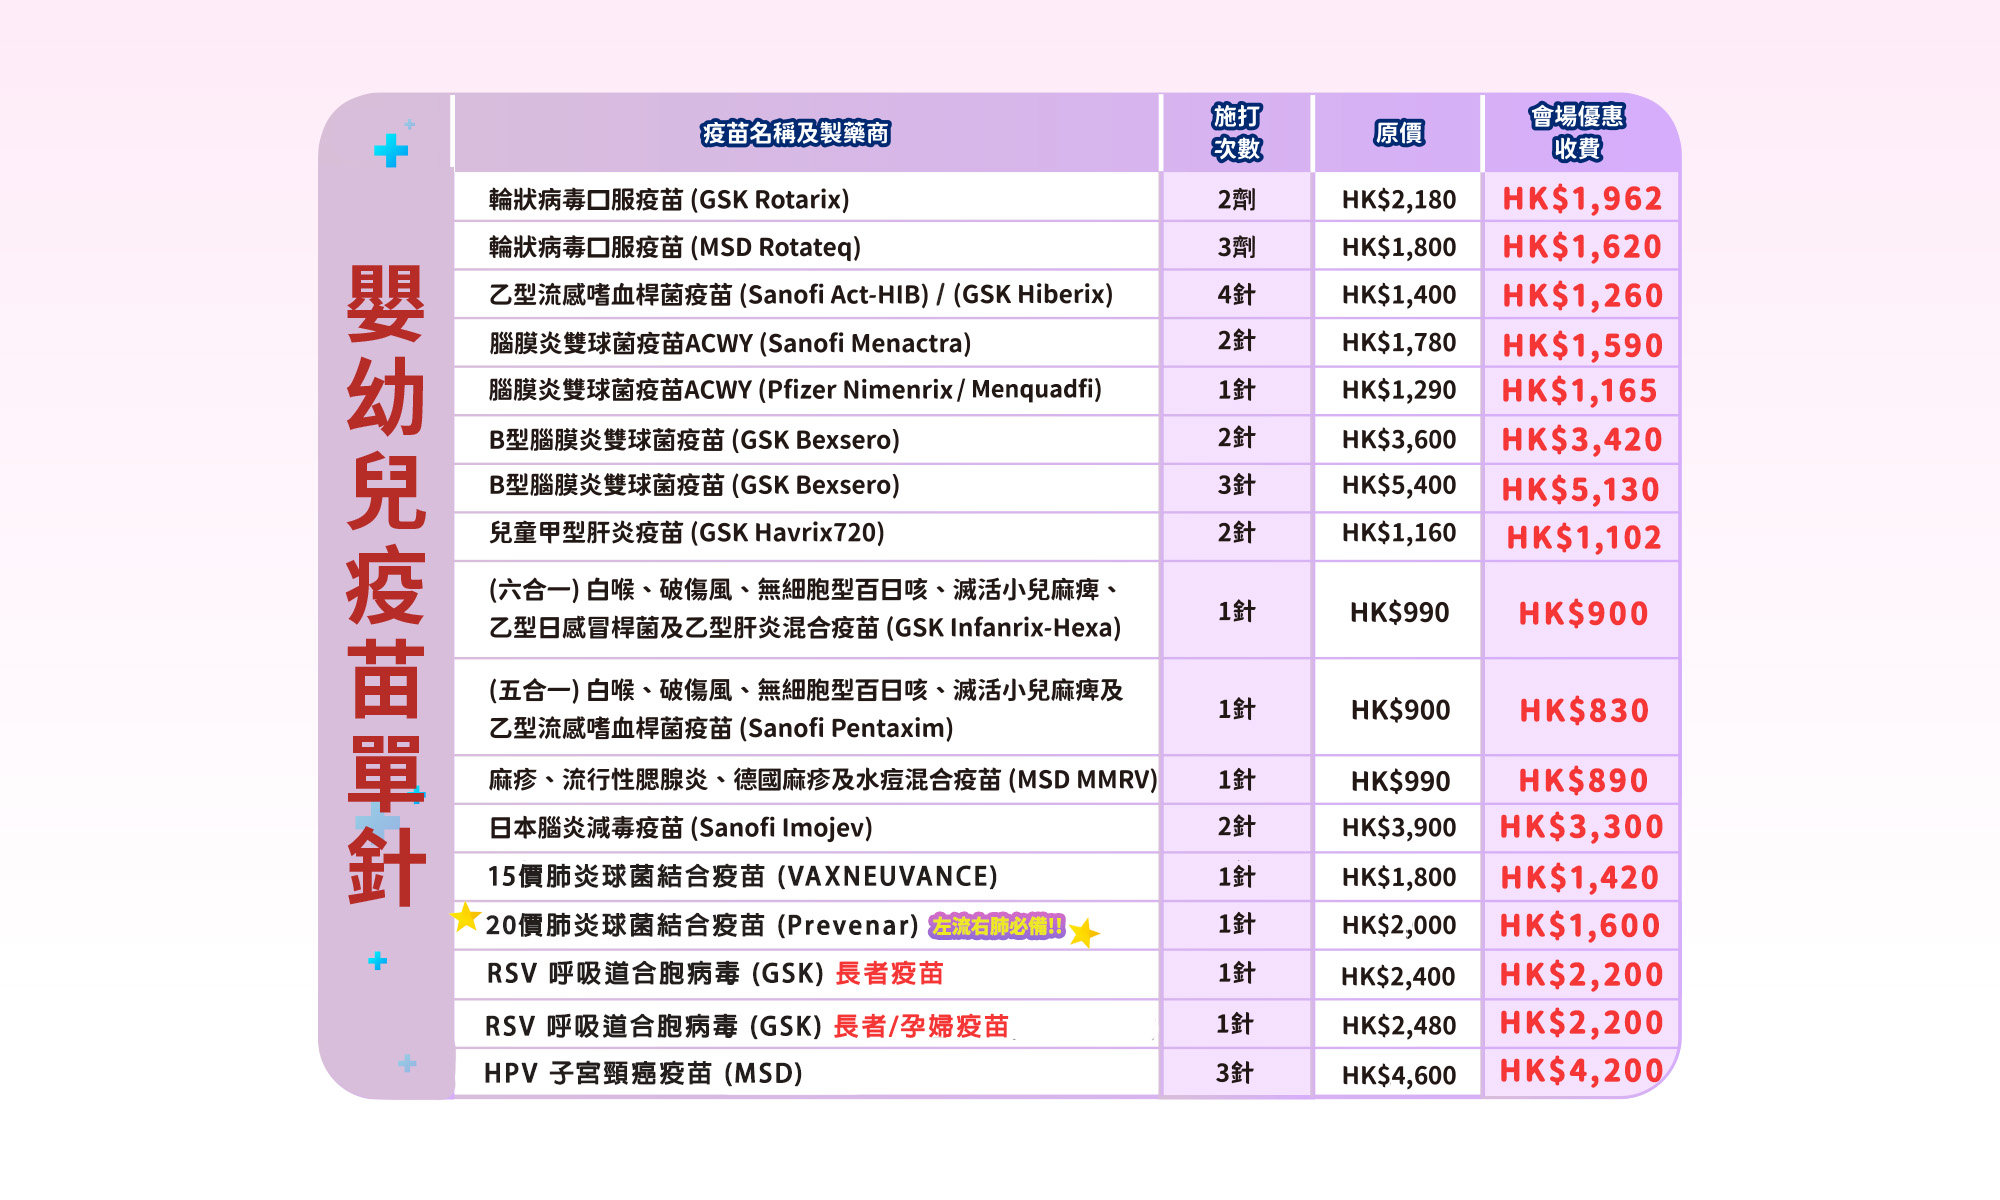Click 乙型流感嗜血桿菌疫苗 (Sanofi Act-HIB) / (GSK Hiberix)

[801, 294]
